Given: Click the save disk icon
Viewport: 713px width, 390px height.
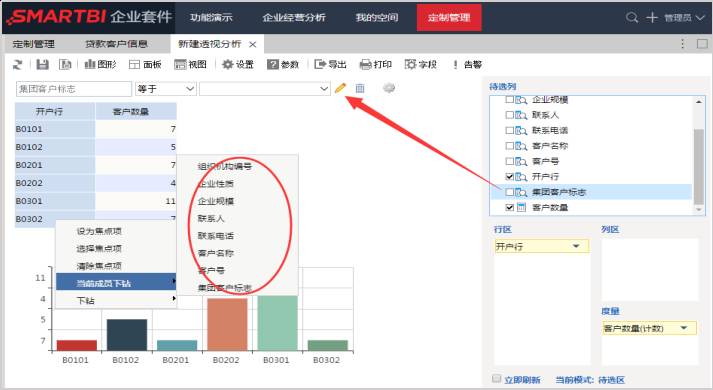Looking at the screenshot, I should tap(43, 65).
